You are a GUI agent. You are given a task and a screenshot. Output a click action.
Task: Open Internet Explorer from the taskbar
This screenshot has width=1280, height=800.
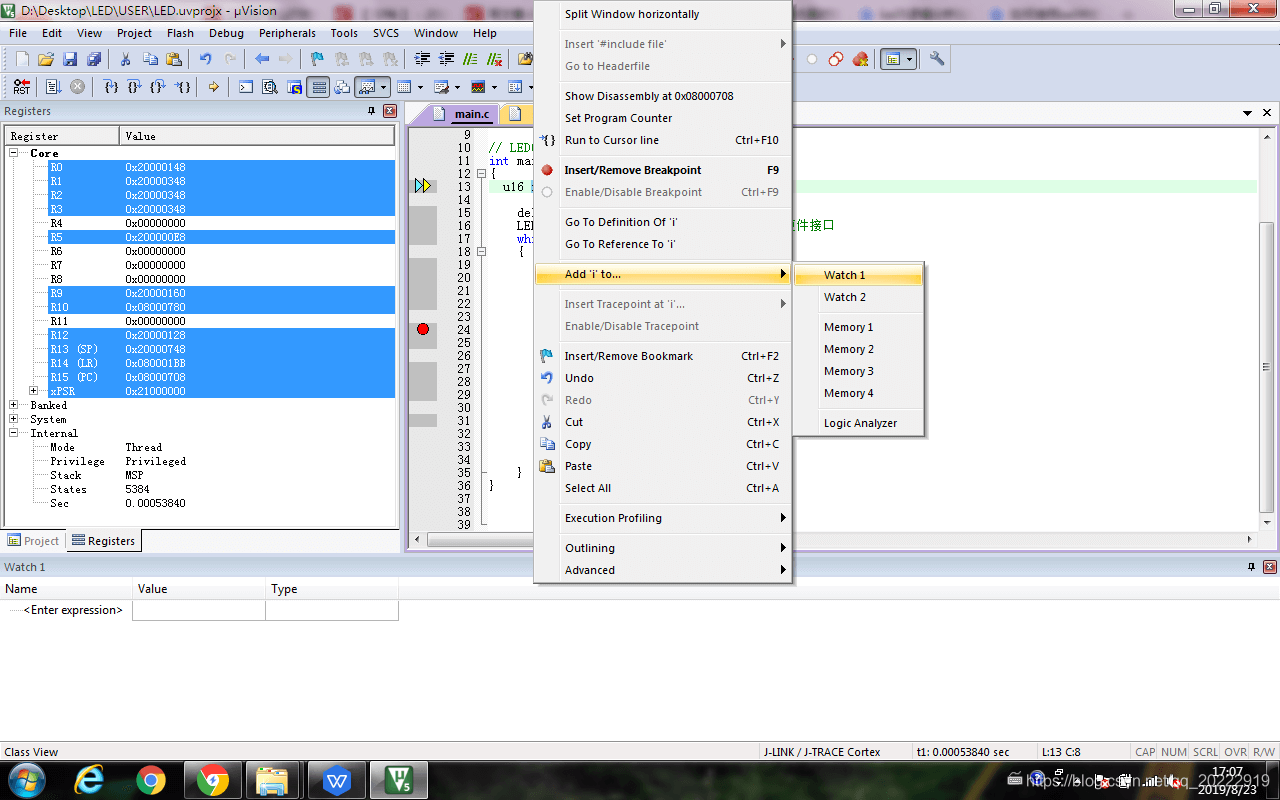click(x=90, y=779)
